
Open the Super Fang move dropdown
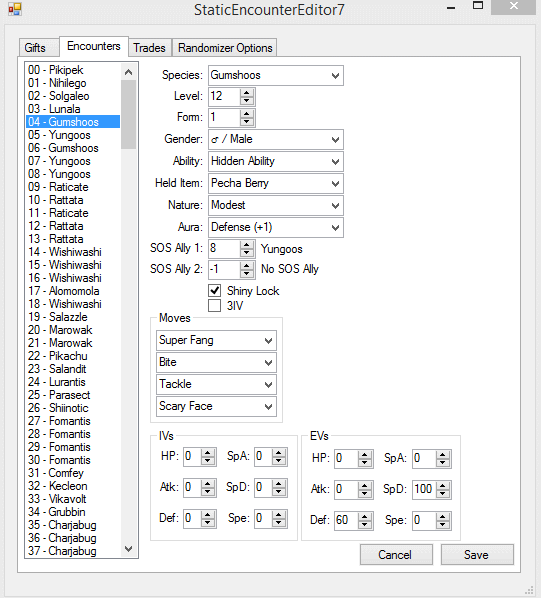216,341
